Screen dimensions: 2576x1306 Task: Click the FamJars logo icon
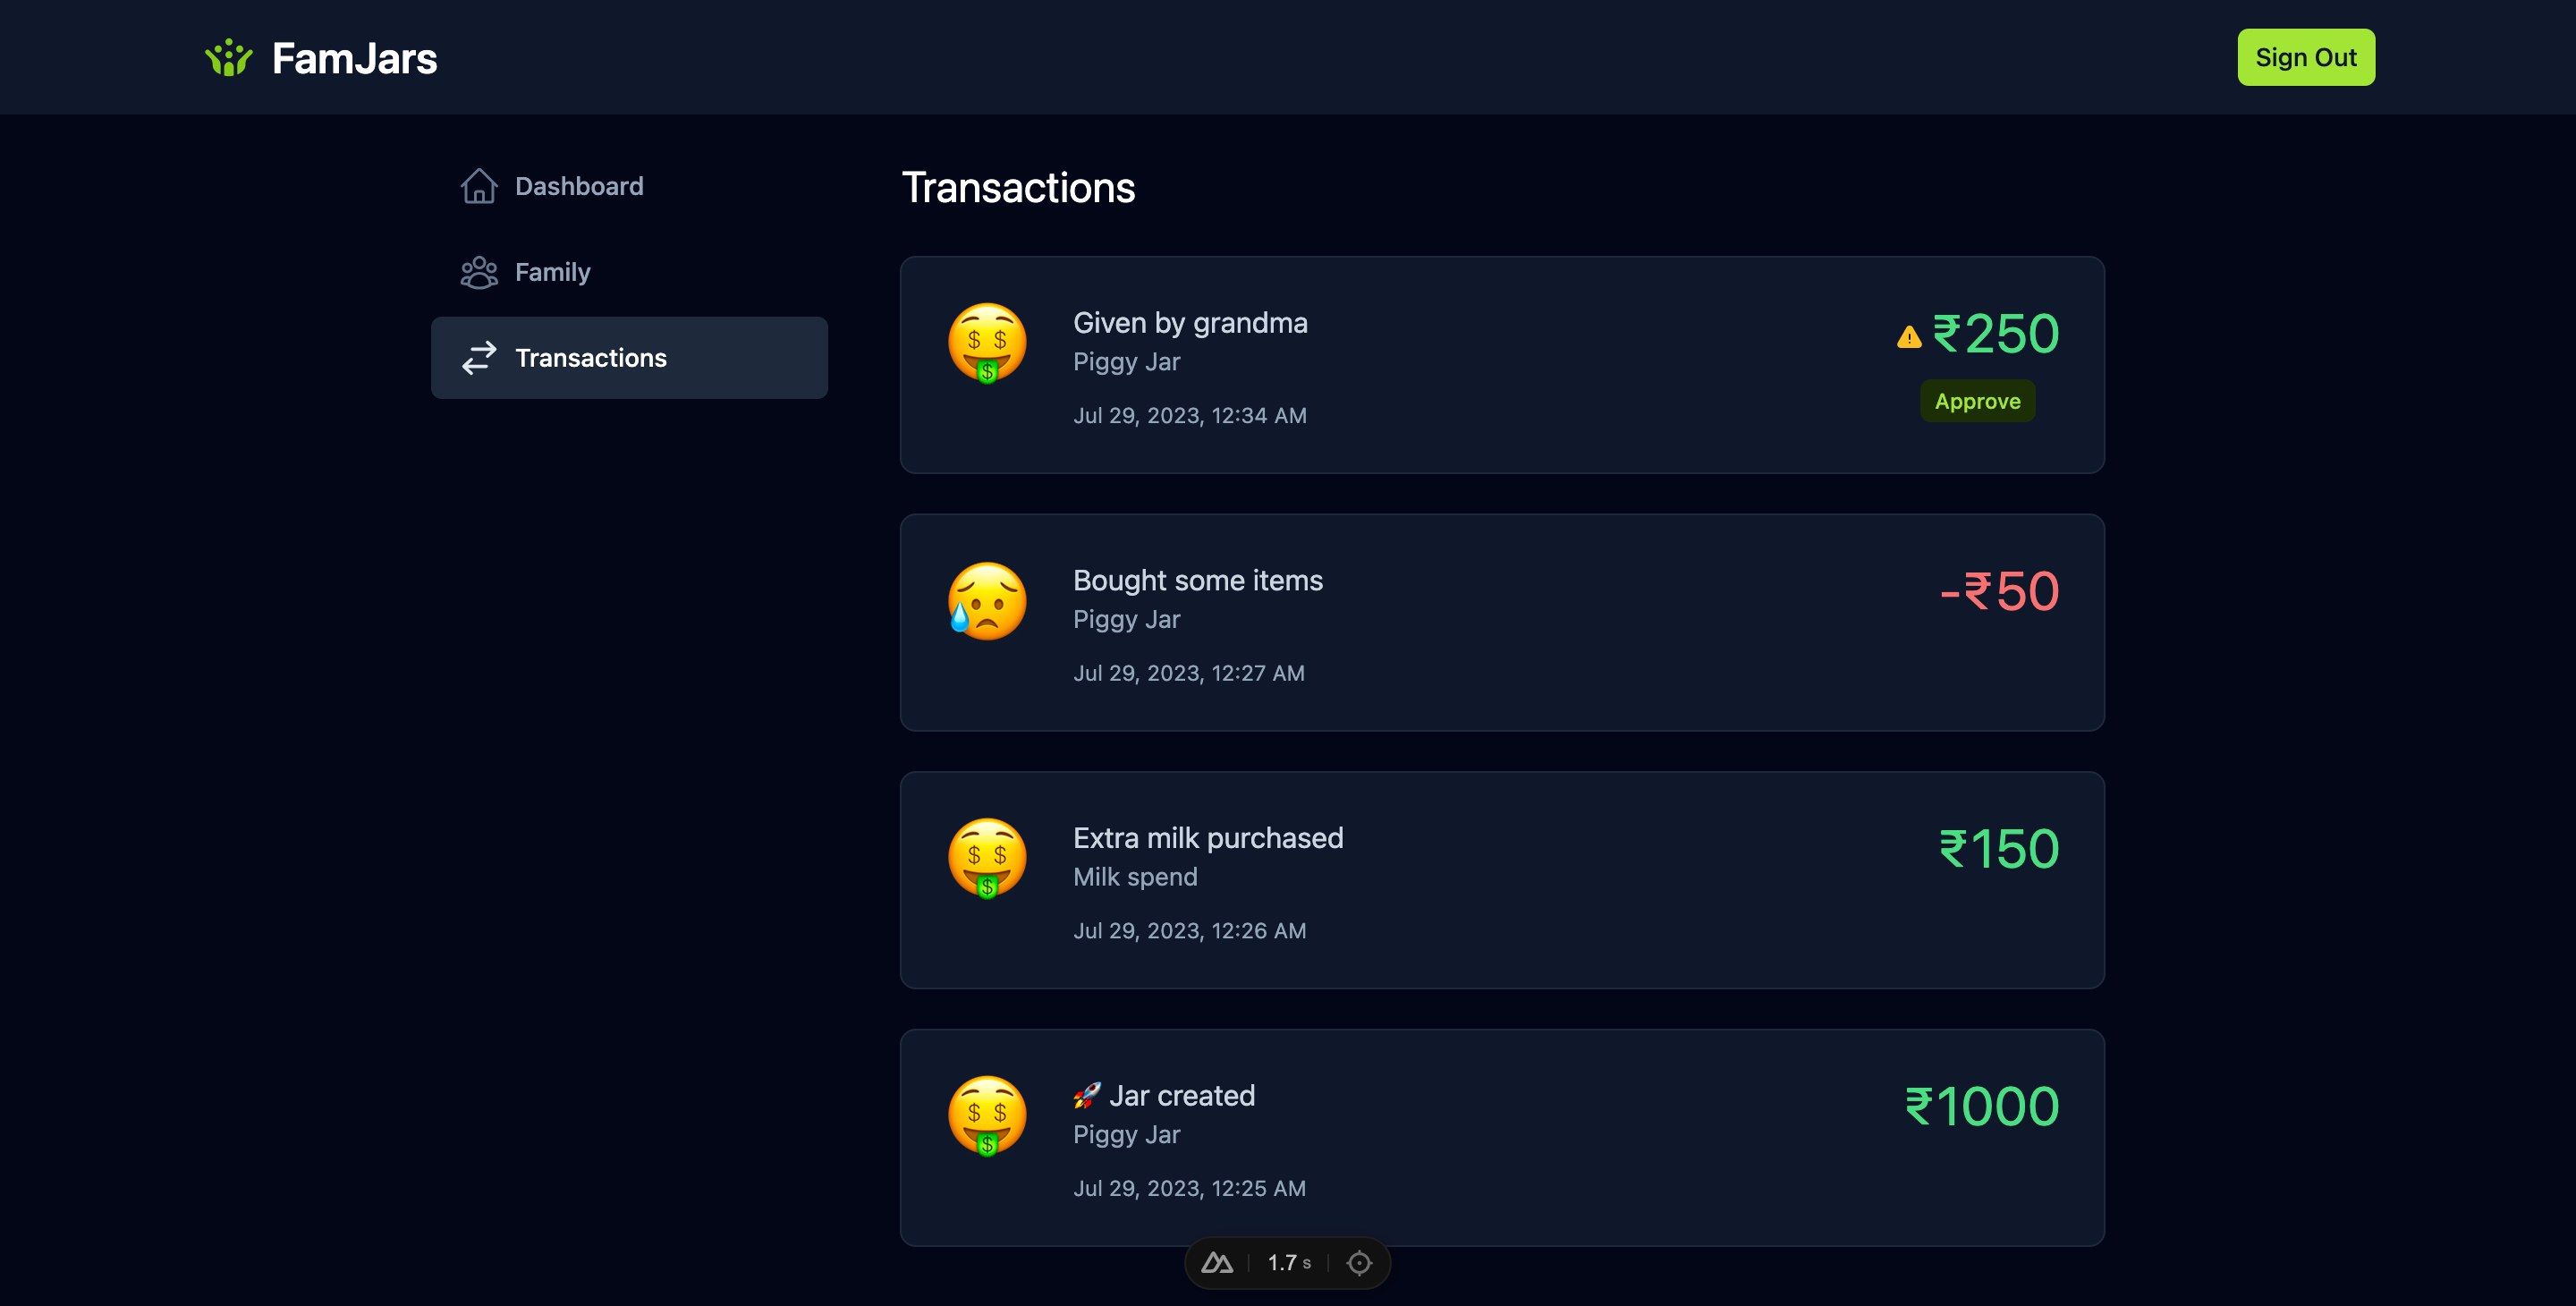pos(229,57)
